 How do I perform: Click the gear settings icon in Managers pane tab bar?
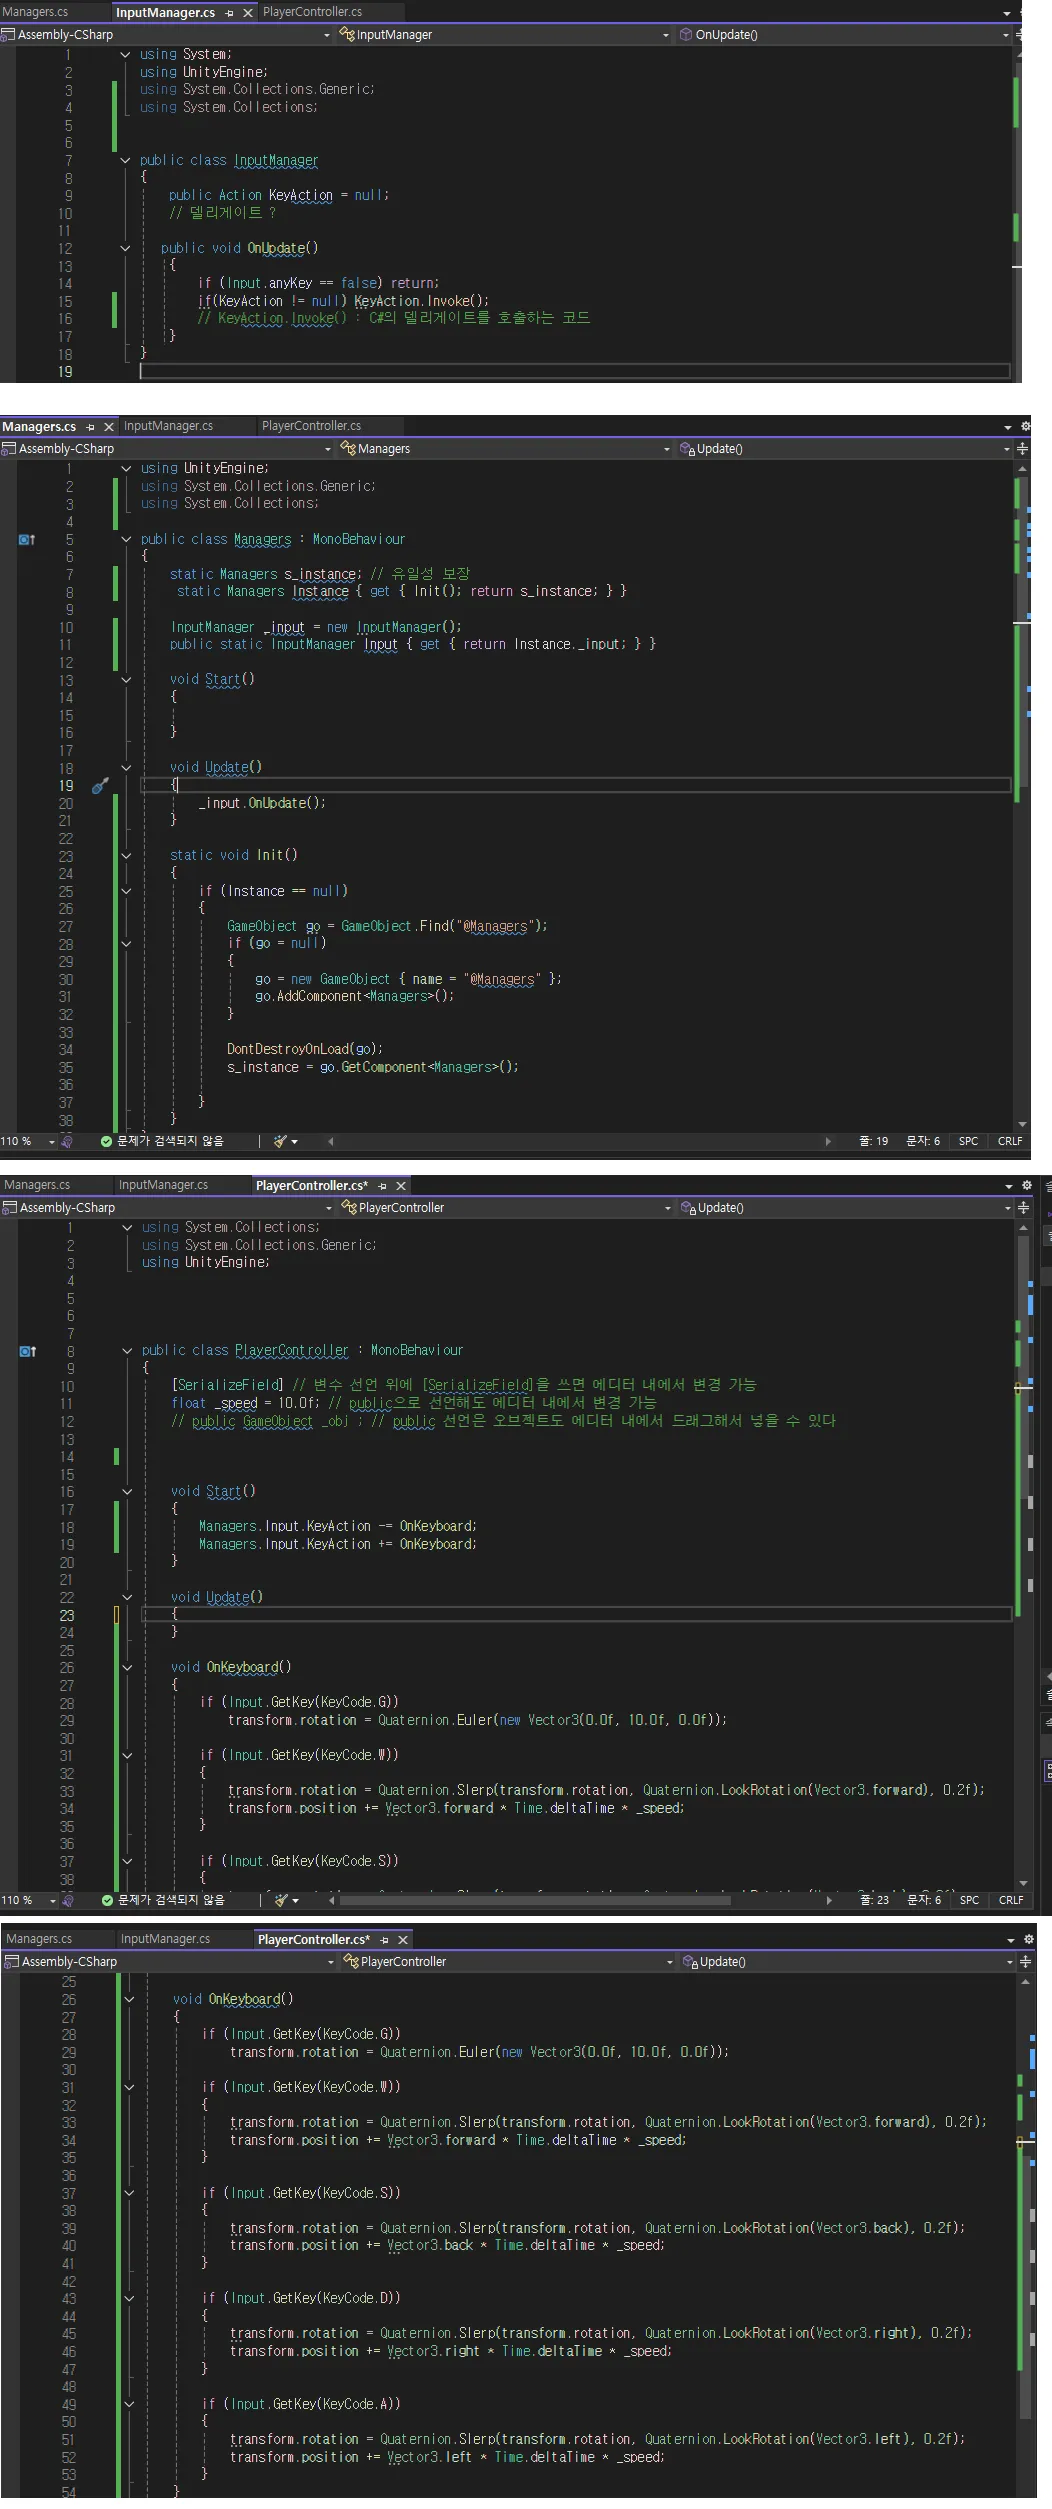tap(1025, 427)
